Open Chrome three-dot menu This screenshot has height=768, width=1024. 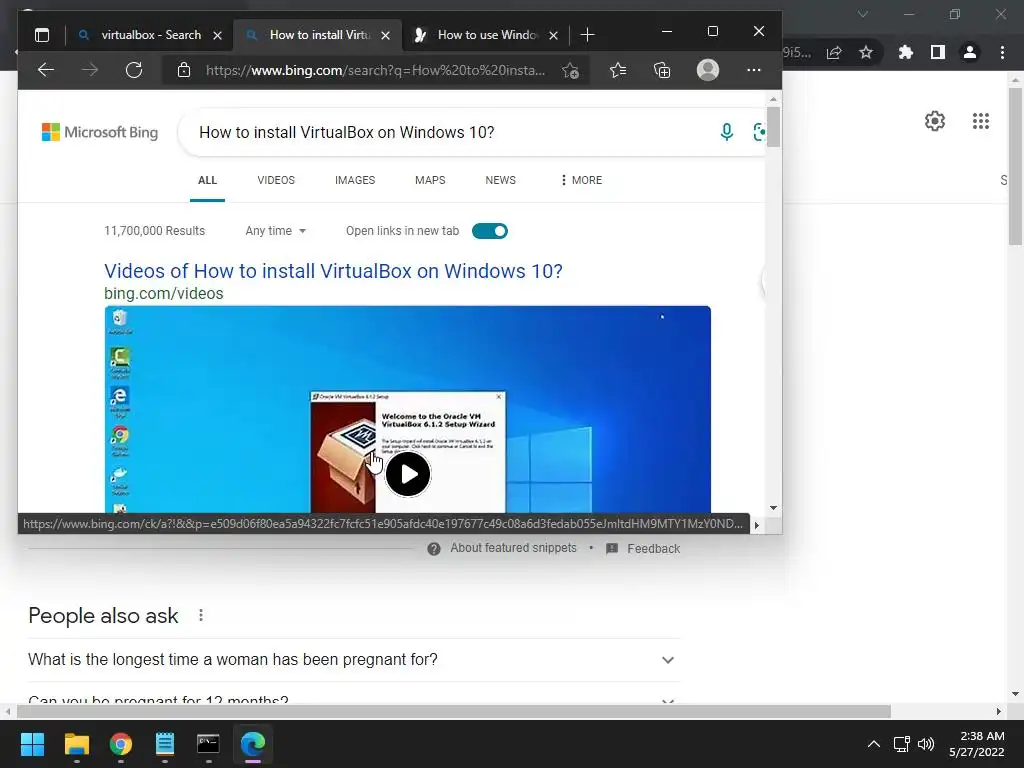1002,52
